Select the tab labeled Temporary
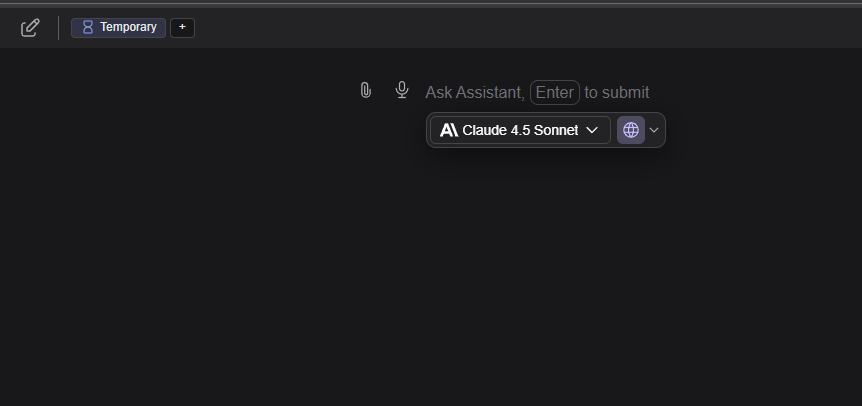 [x=128, y=27]
